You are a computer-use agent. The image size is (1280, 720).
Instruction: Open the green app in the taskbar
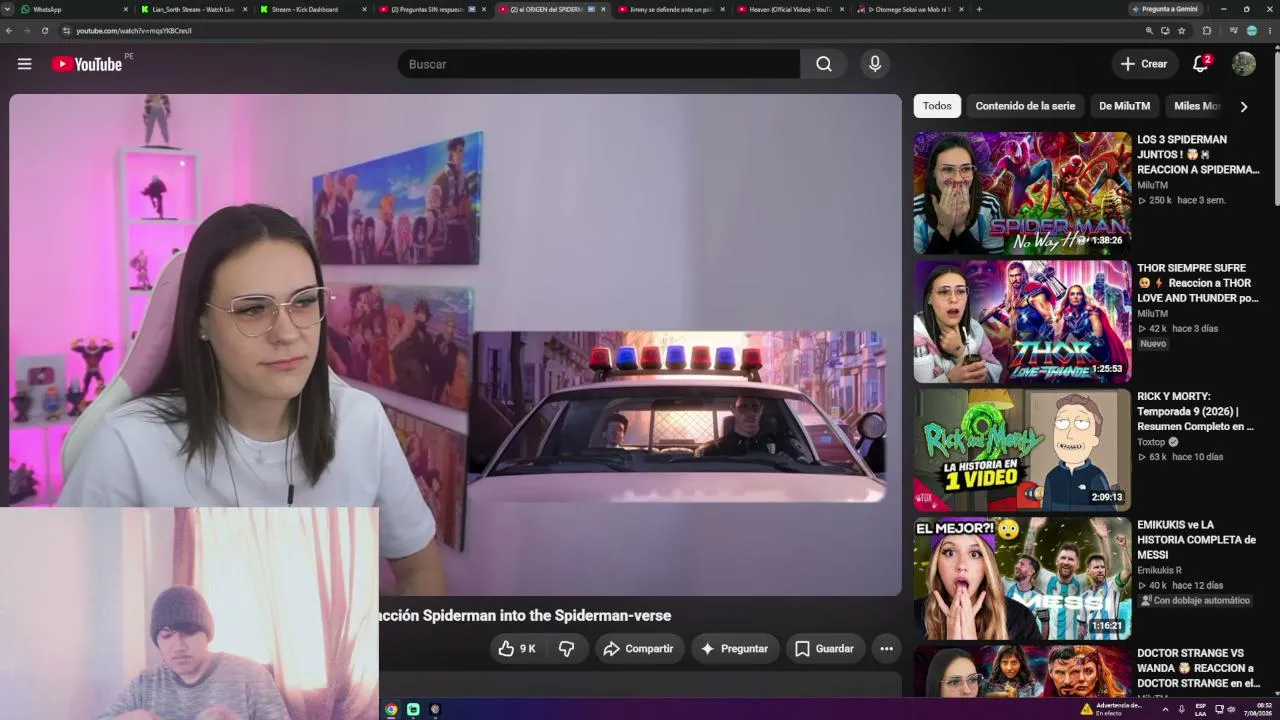tap(413, 710)
